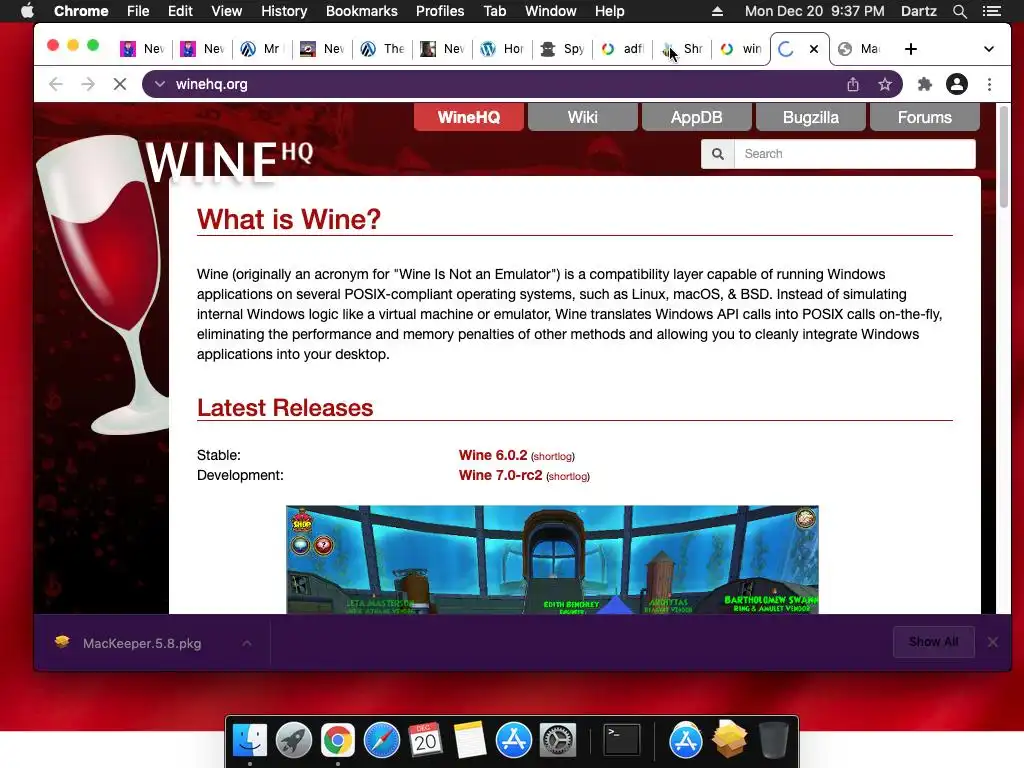Viewport: 1024px width, 768px height.
Task: Expand the MacKeeper.5.8.pkg download options
Action: (247, 643)
